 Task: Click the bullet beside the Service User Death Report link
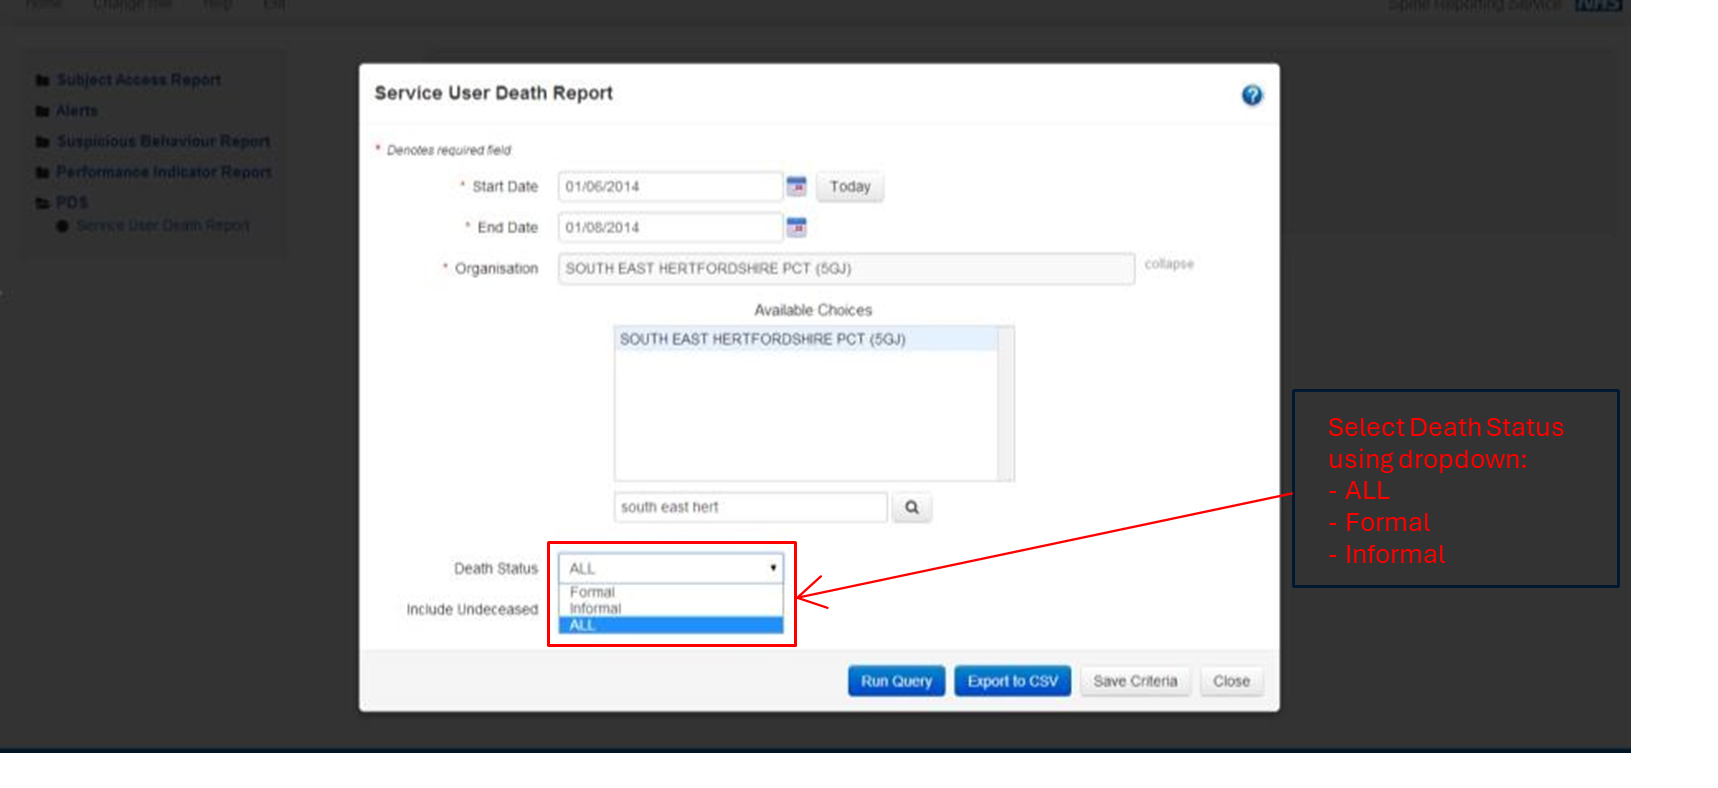[x=63, y=226]
